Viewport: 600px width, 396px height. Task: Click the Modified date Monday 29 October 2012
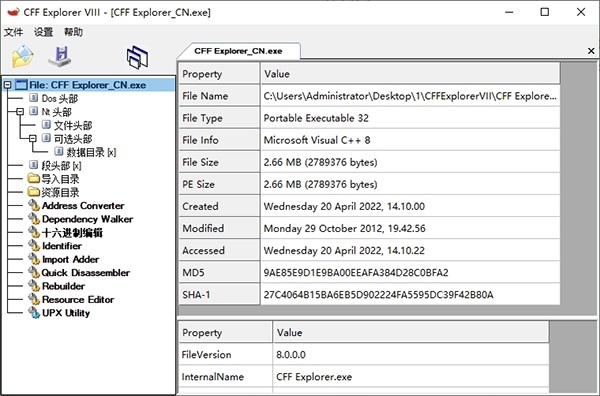point(344,228)
